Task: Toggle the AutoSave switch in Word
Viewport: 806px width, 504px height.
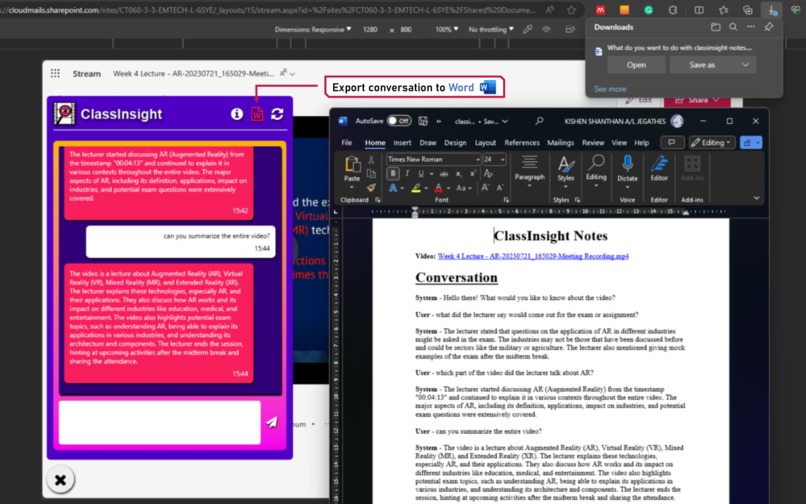Action: coord(399,121)
